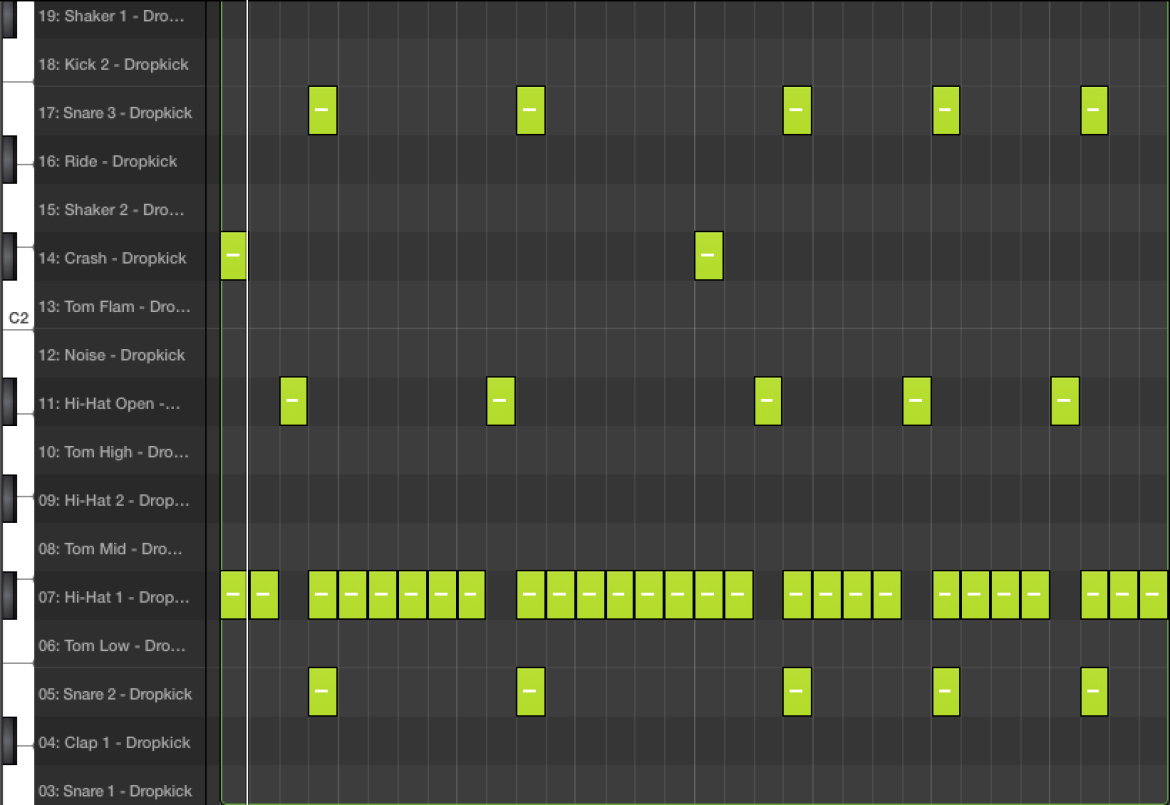Viewport: 1170px width, 805px height.
Task: Select the "15: Shaker 2" drum lane label
Action: (x=111, y=210)
